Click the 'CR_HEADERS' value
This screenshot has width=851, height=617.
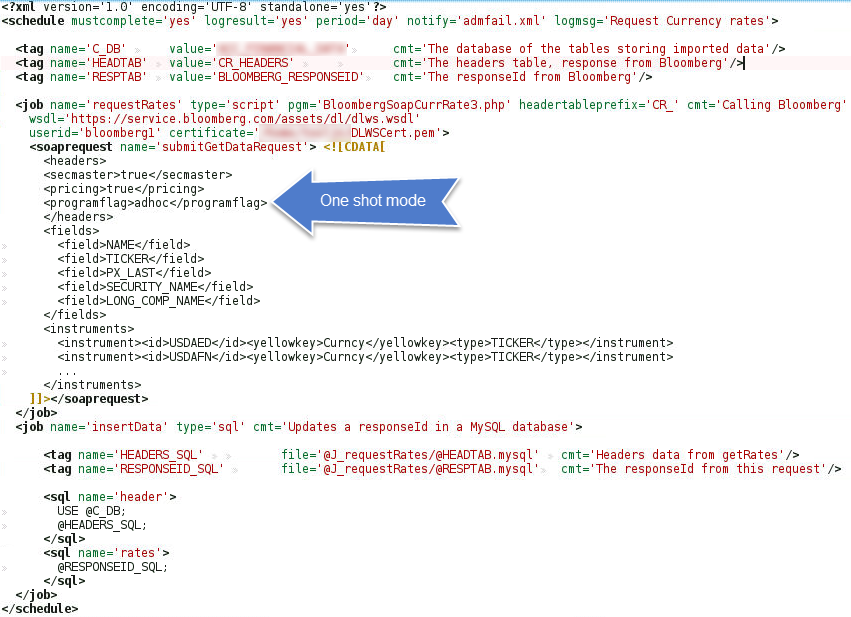coord(253,63)
